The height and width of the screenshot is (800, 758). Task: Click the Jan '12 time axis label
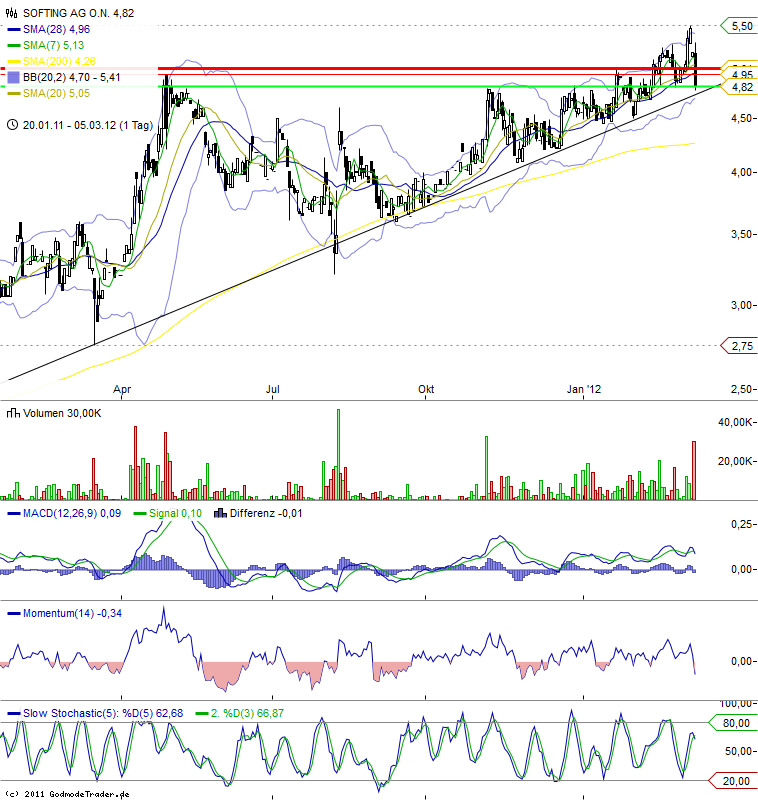(584, 389)
